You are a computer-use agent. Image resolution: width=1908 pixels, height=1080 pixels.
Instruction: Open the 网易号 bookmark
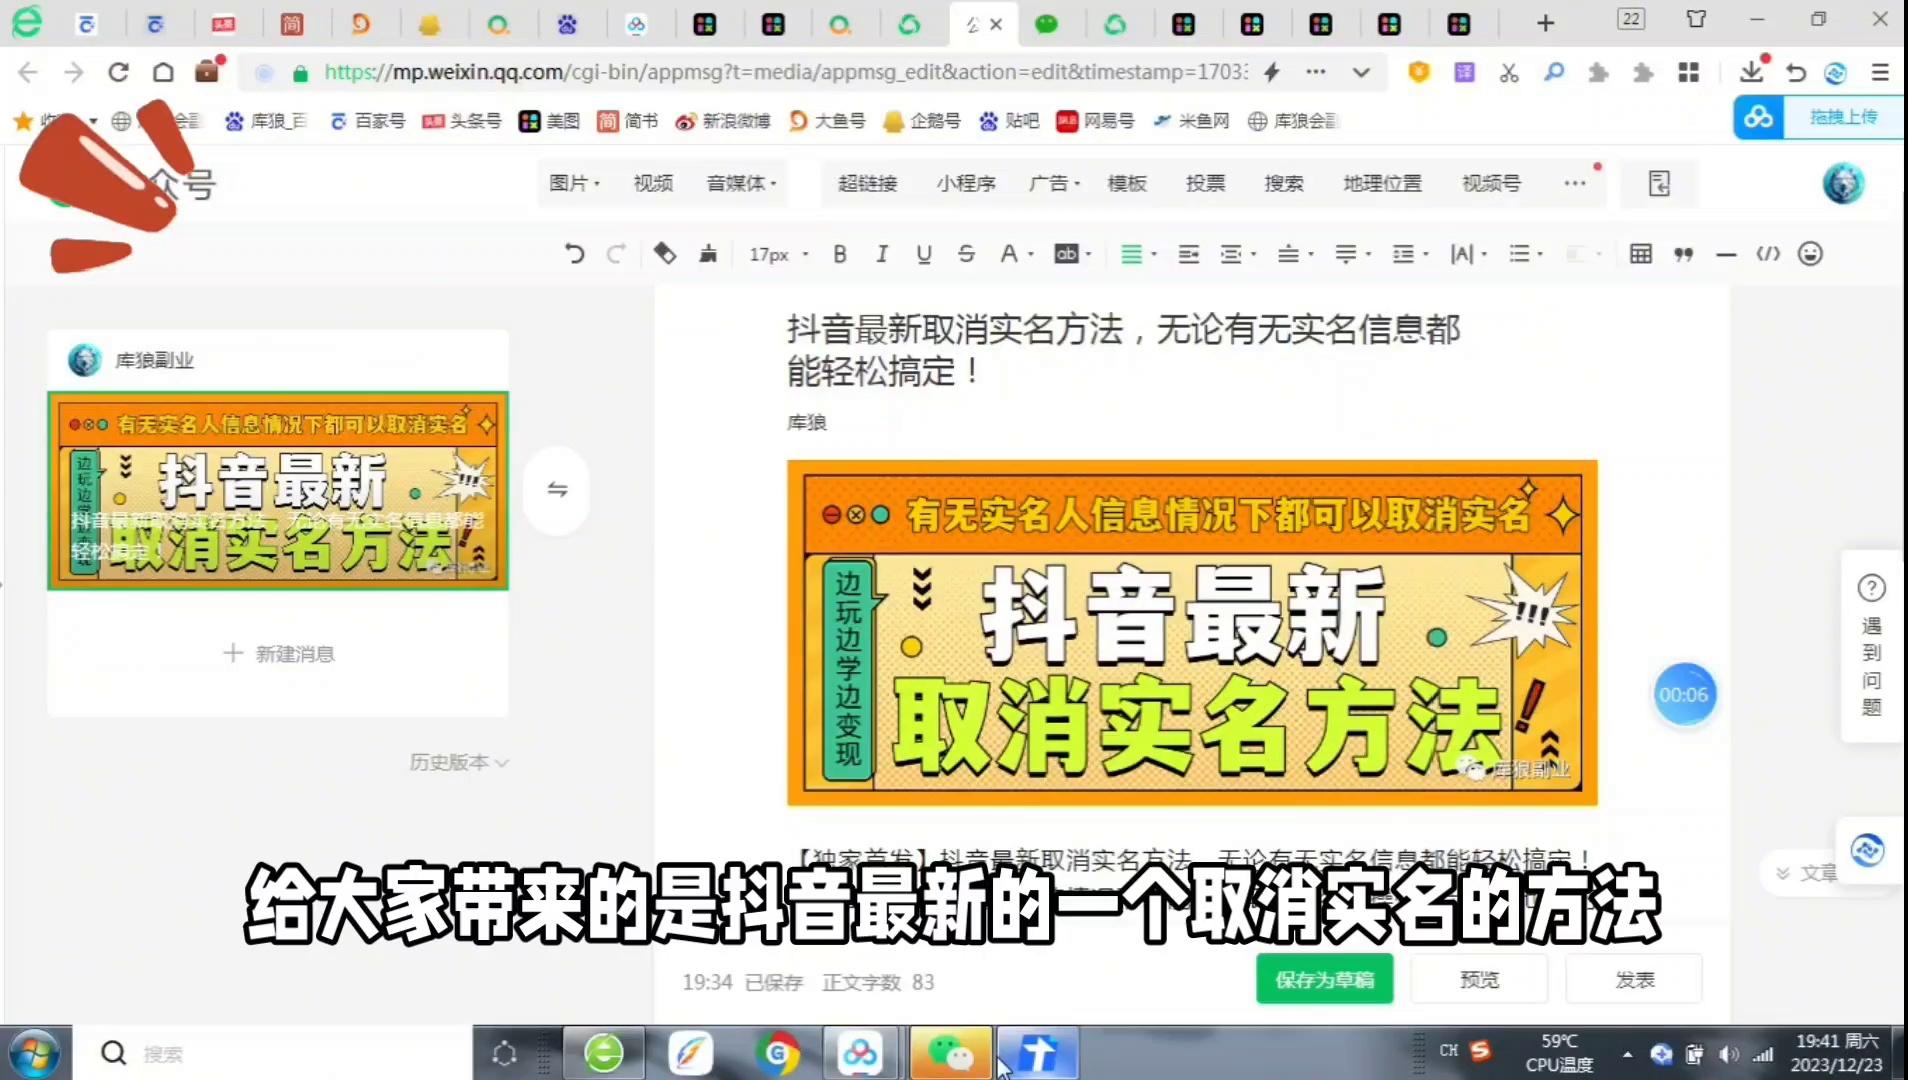tap(1095, 121)
